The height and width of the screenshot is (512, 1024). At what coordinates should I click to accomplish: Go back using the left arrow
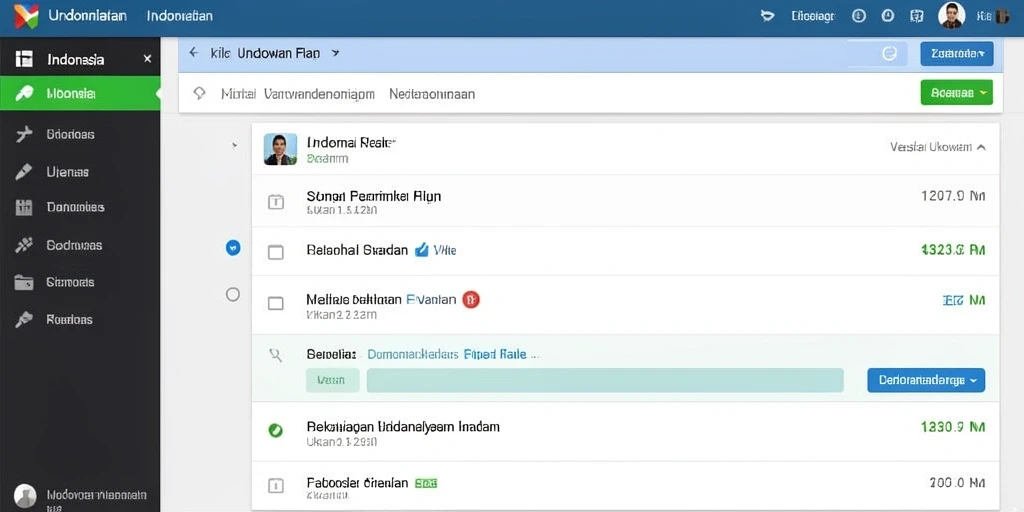point(193,53)
